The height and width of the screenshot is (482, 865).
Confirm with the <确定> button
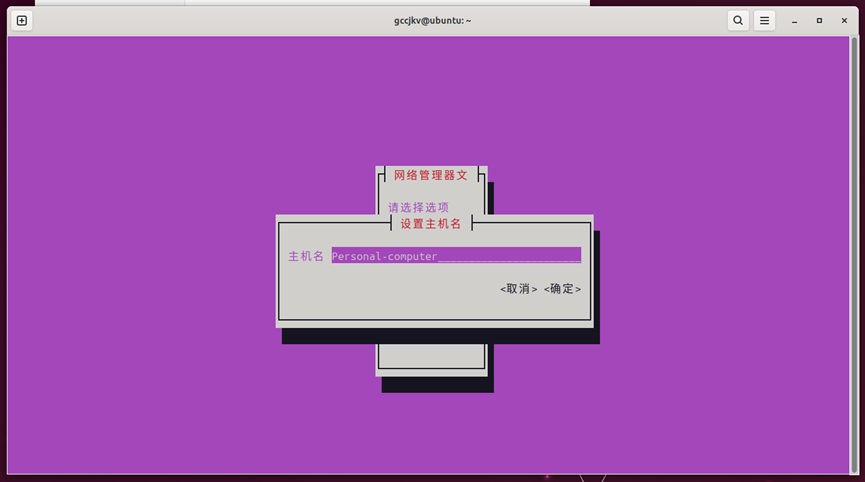click(x=562, y=288)
